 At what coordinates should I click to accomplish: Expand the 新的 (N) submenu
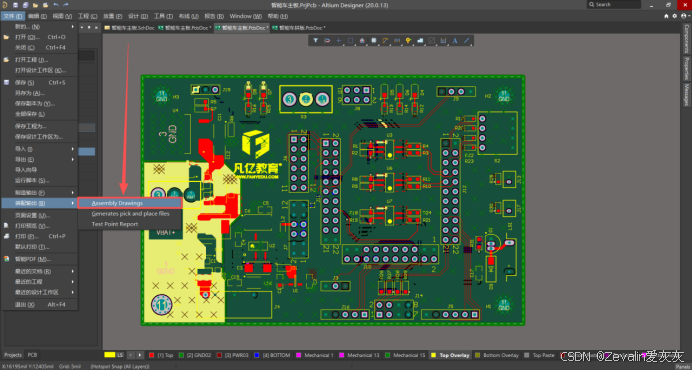pos(40,26)
